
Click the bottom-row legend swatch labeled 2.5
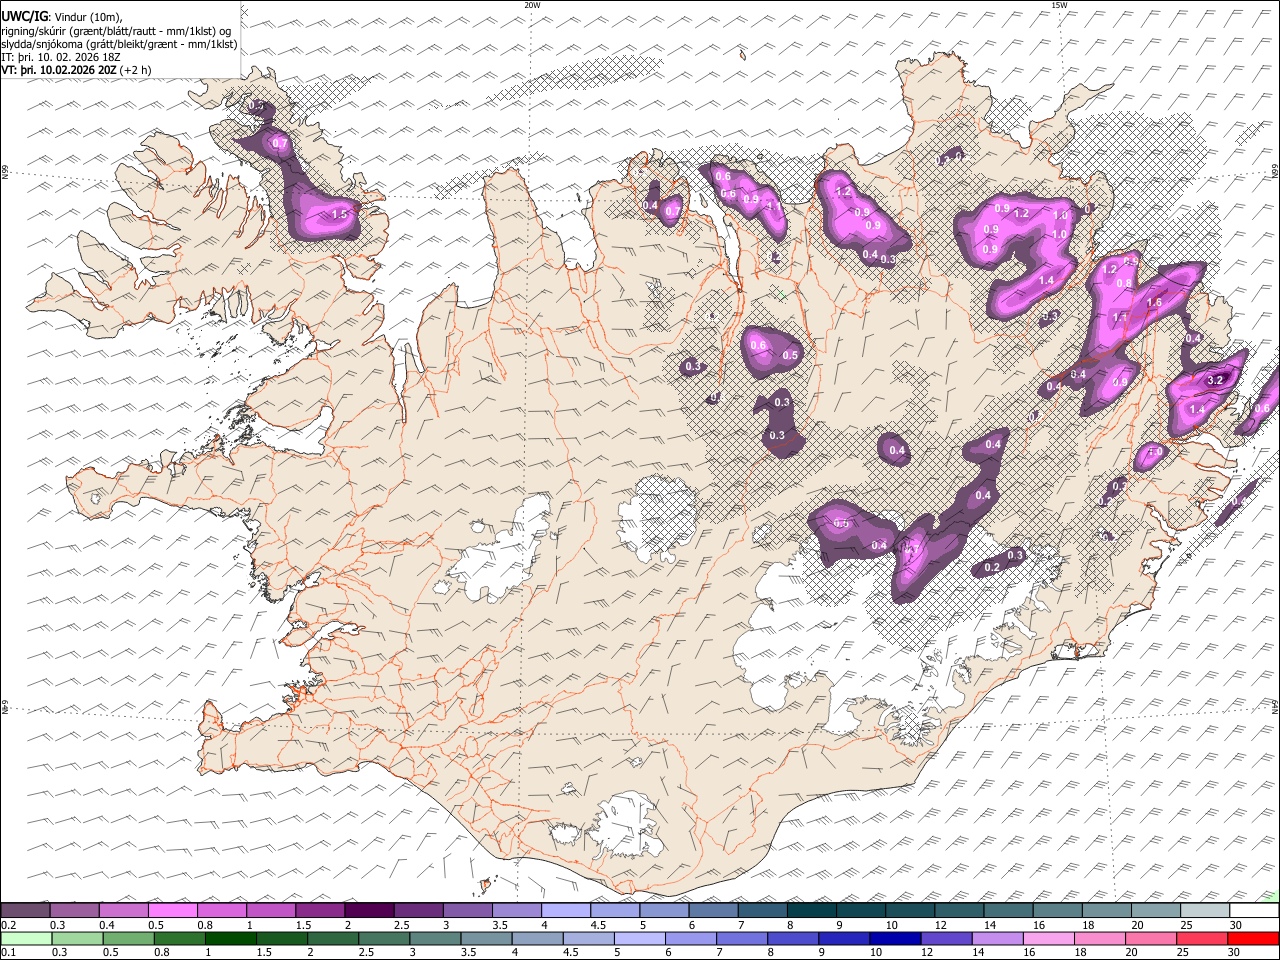[x=384, y=938]
